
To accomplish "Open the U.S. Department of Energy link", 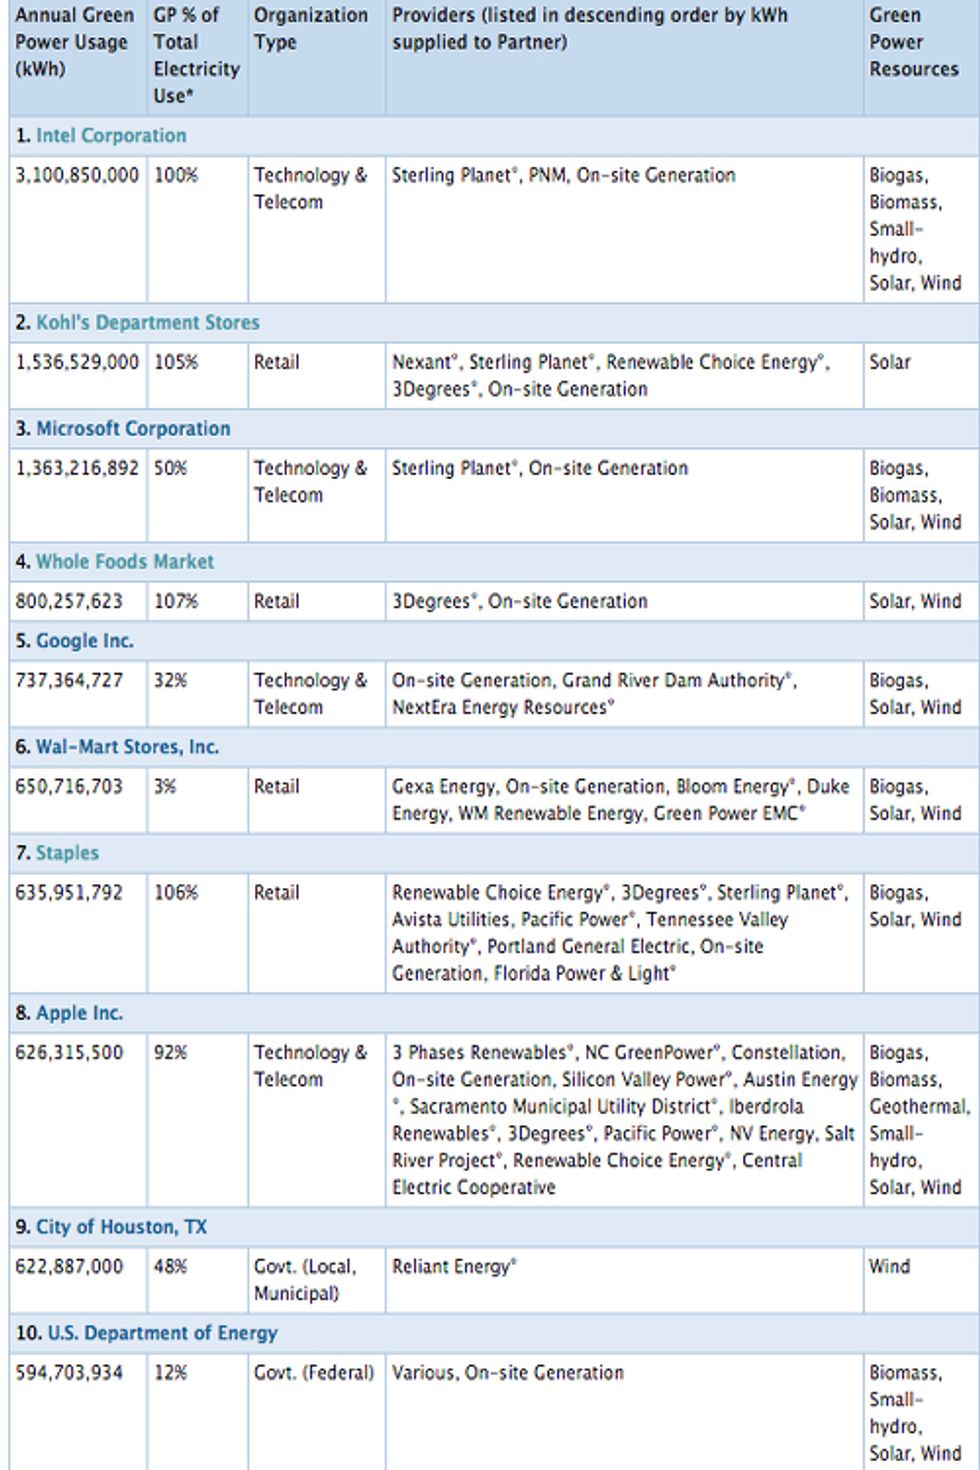I will point(163,1333).
